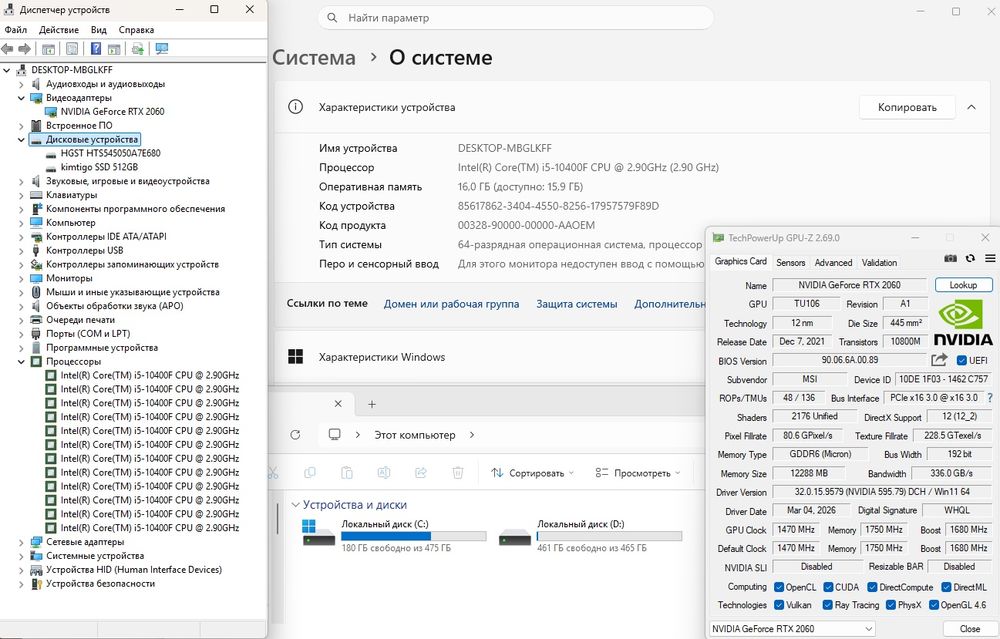1000x639 pixels.
Task: Click the Lookup button in GPU-Z
Action: click(x=963, y=284)
